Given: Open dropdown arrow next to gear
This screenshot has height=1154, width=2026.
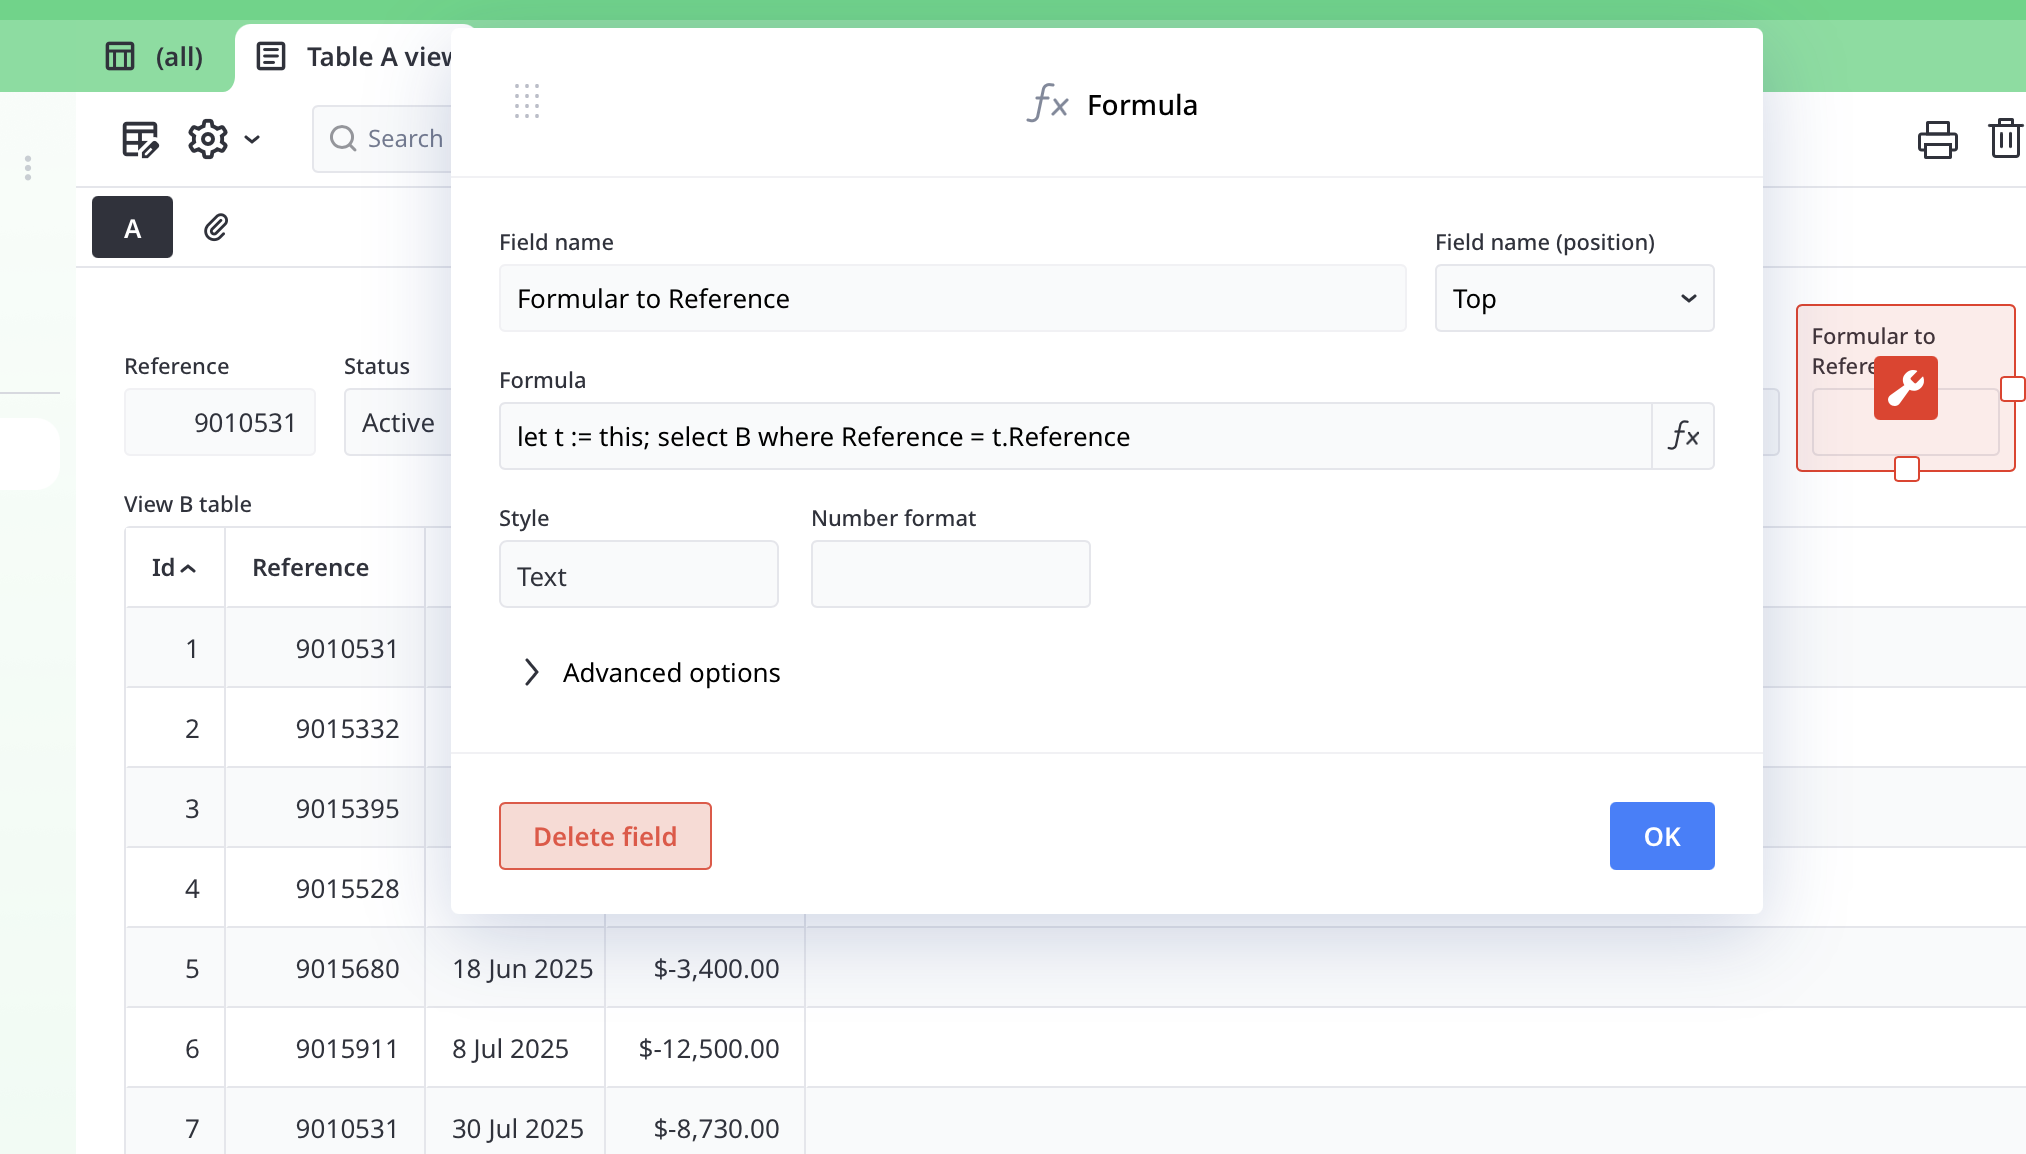Looking at the screenshot, I should (252, 140).
